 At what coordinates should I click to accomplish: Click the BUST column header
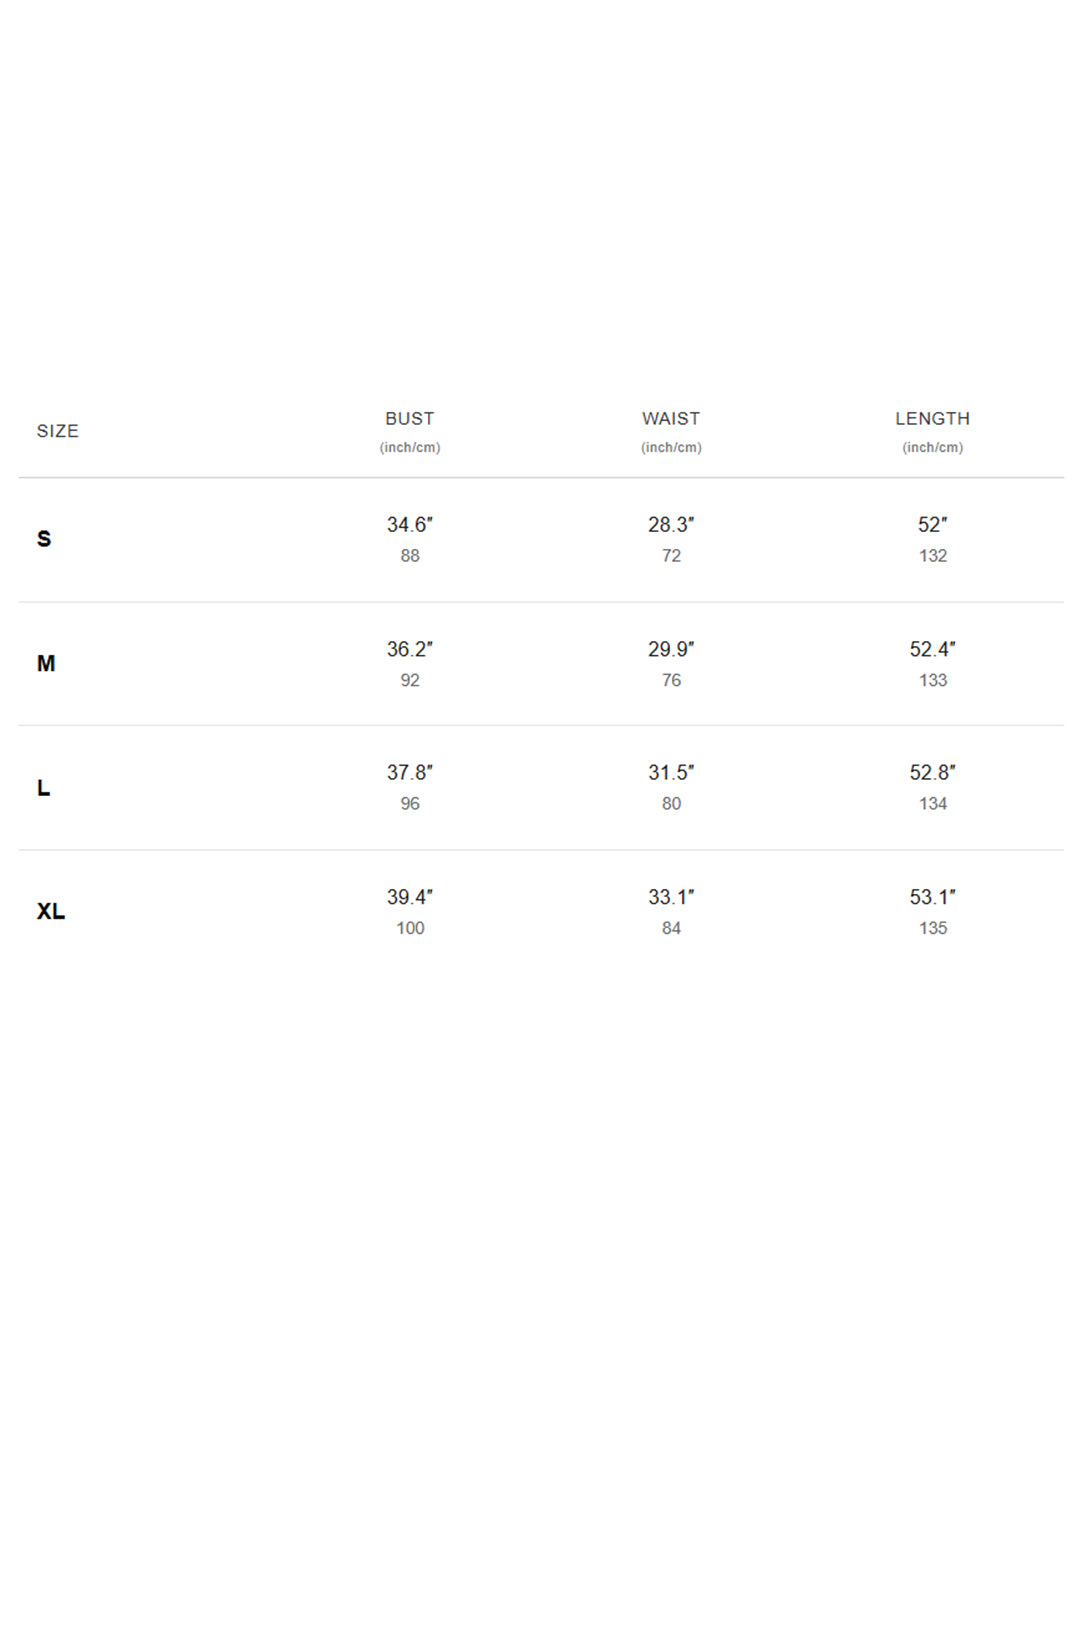410,419
